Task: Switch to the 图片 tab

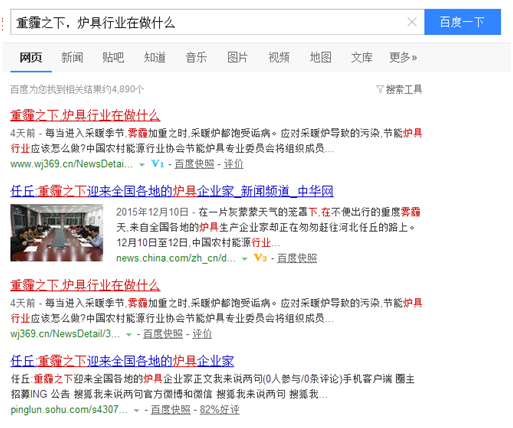Action: point(237,57)
